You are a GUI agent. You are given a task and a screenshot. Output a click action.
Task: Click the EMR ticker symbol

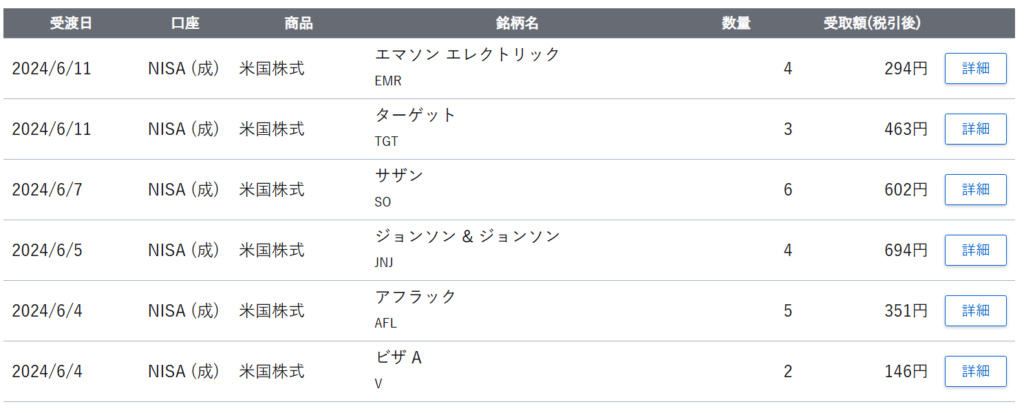[388, 81]
